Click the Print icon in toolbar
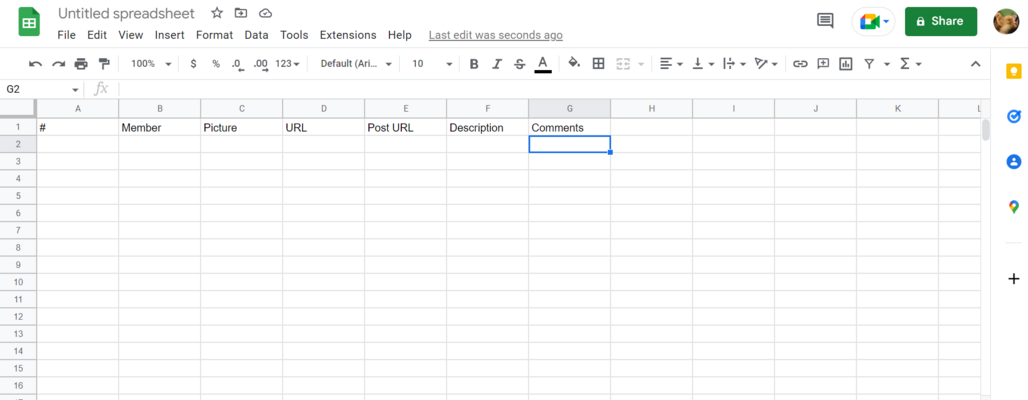1028x400 pixels. (x=81, y=64)
